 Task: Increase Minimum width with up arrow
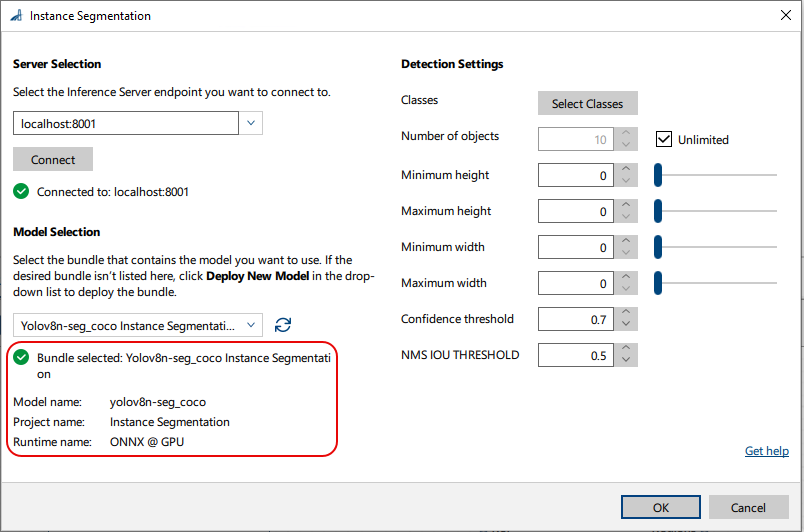626,241
